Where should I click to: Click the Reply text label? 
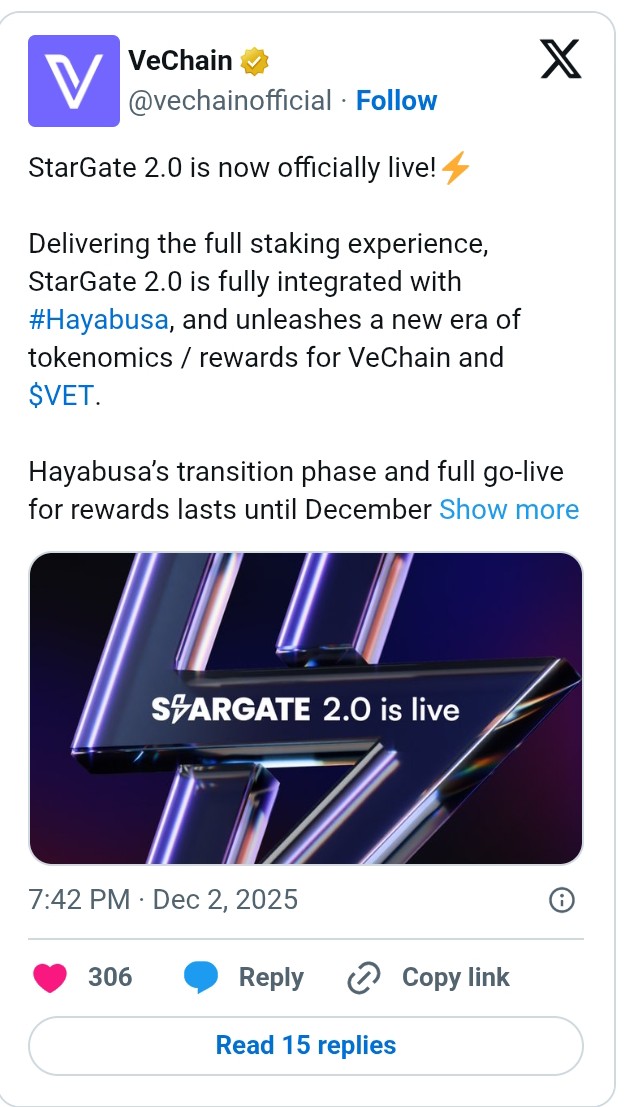pos(271,977)
